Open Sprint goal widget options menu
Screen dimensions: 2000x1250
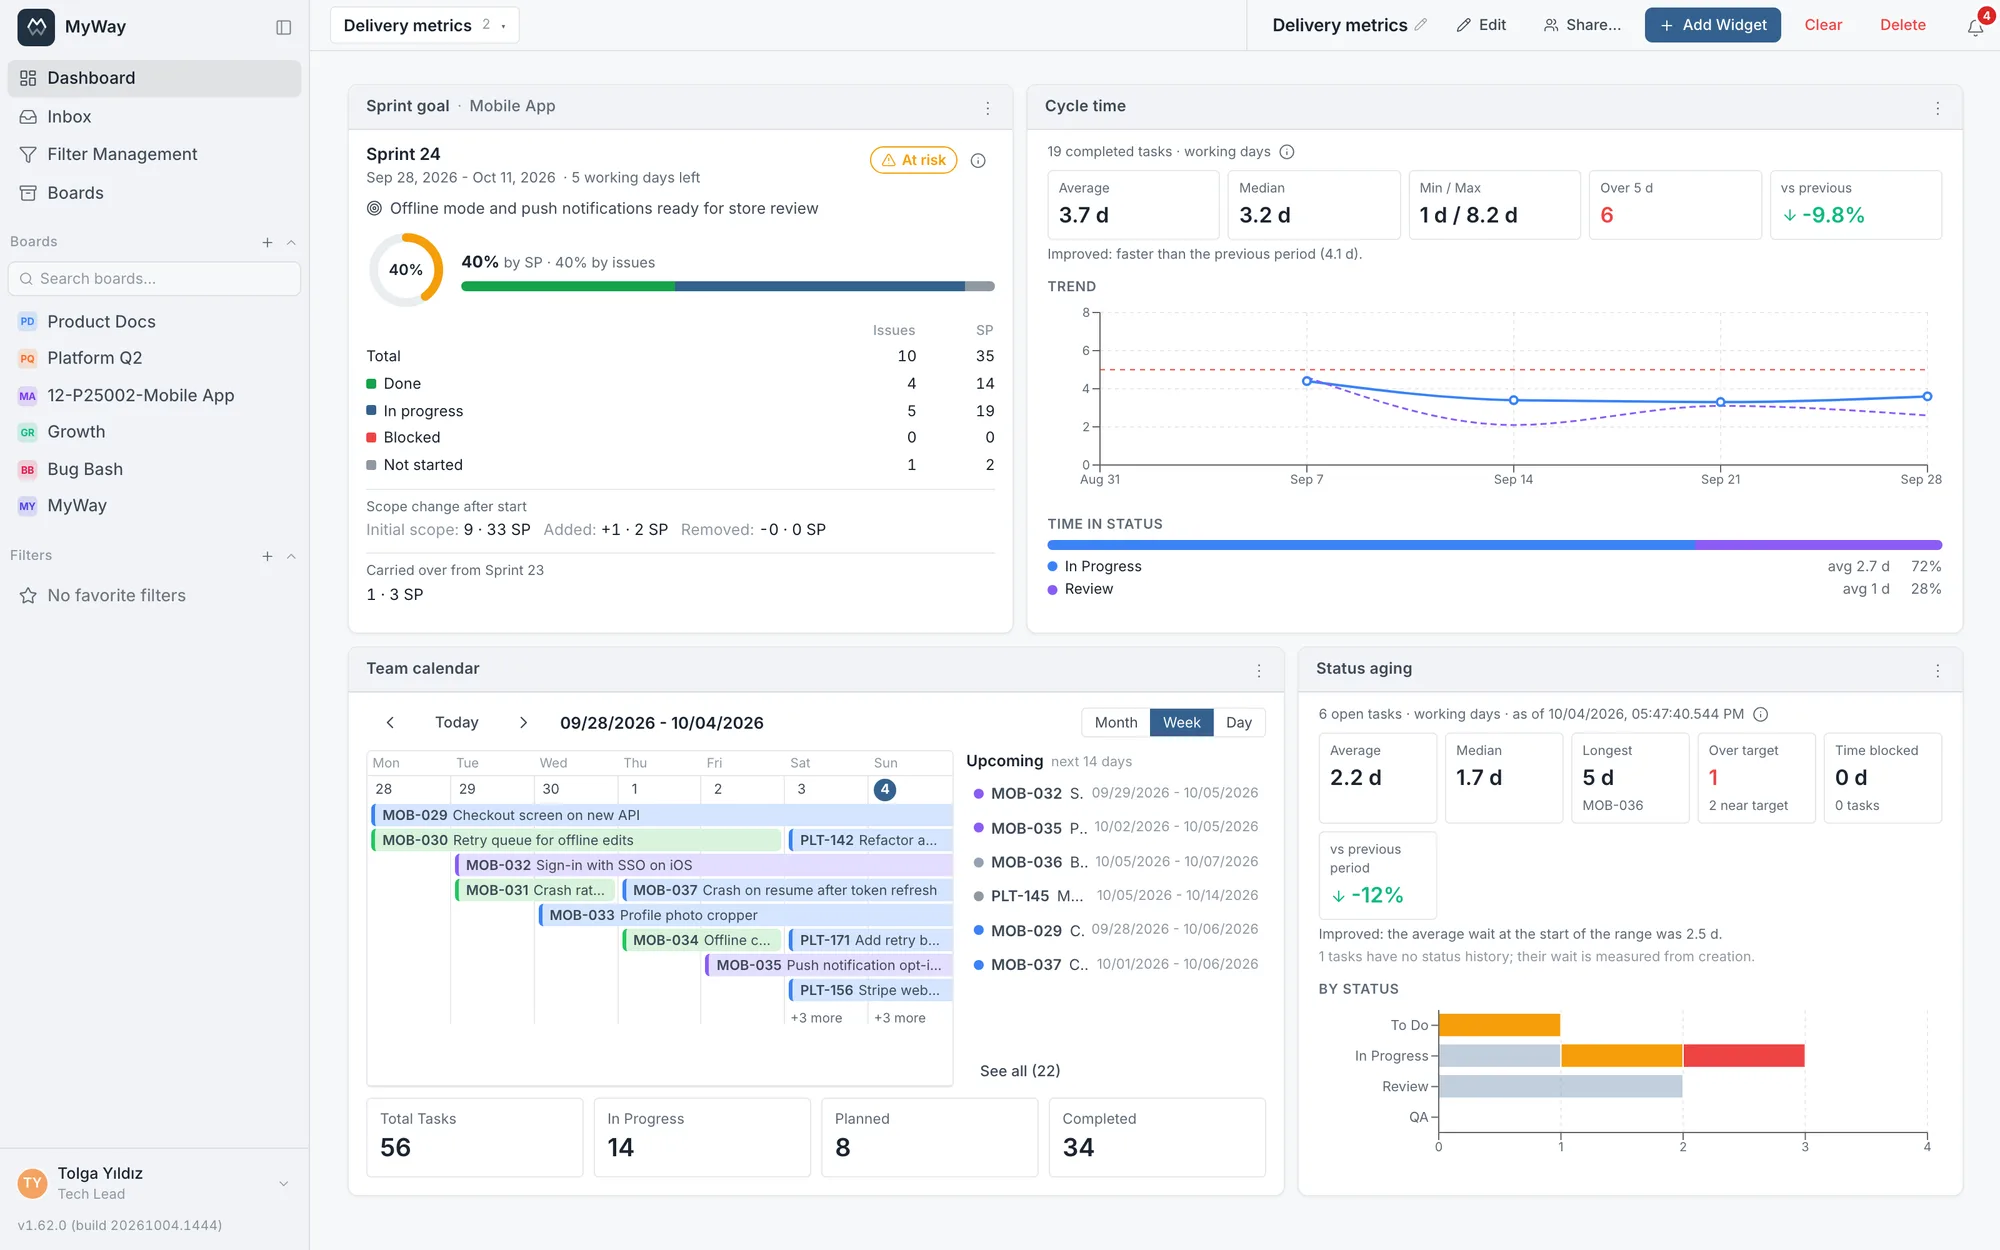pos(988,108)
